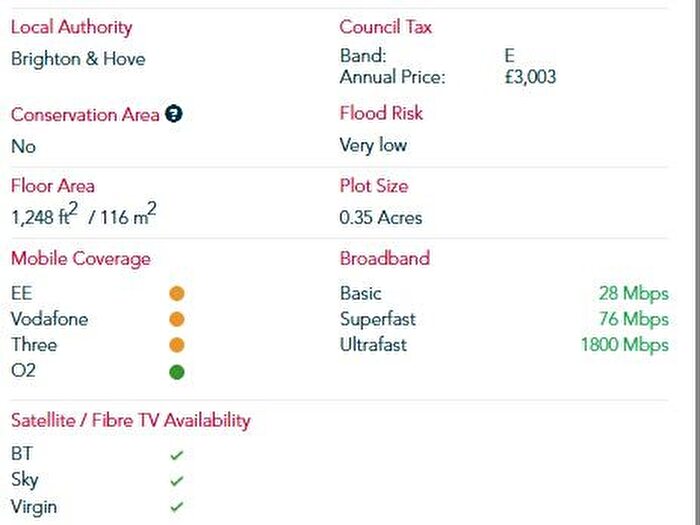Screen dimensions: 700x525
Task: Click the Vodafone orange coverage indicator
Action: (177, 320)
